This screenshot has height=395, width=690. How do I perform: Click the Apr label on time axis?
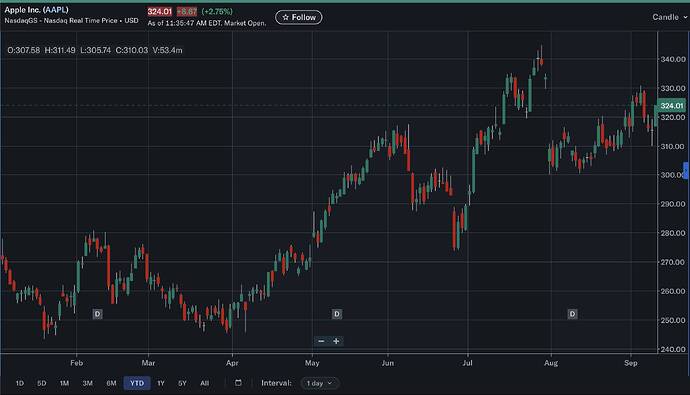pos(232,363)
